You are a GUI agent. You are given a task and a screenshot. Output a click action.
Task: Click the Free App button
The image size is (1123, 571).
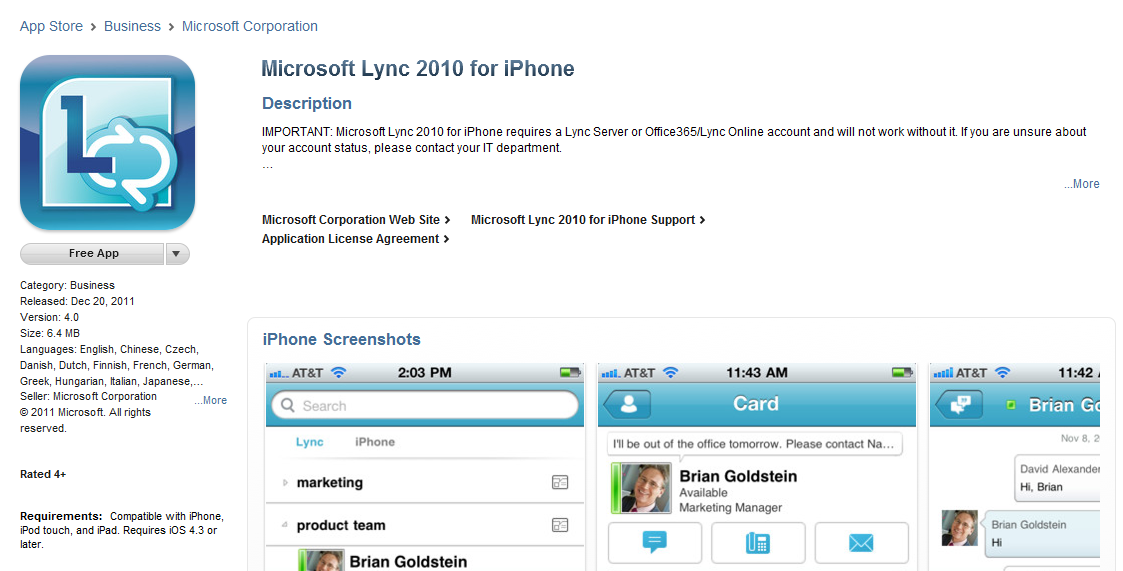[x=92, y=254]
